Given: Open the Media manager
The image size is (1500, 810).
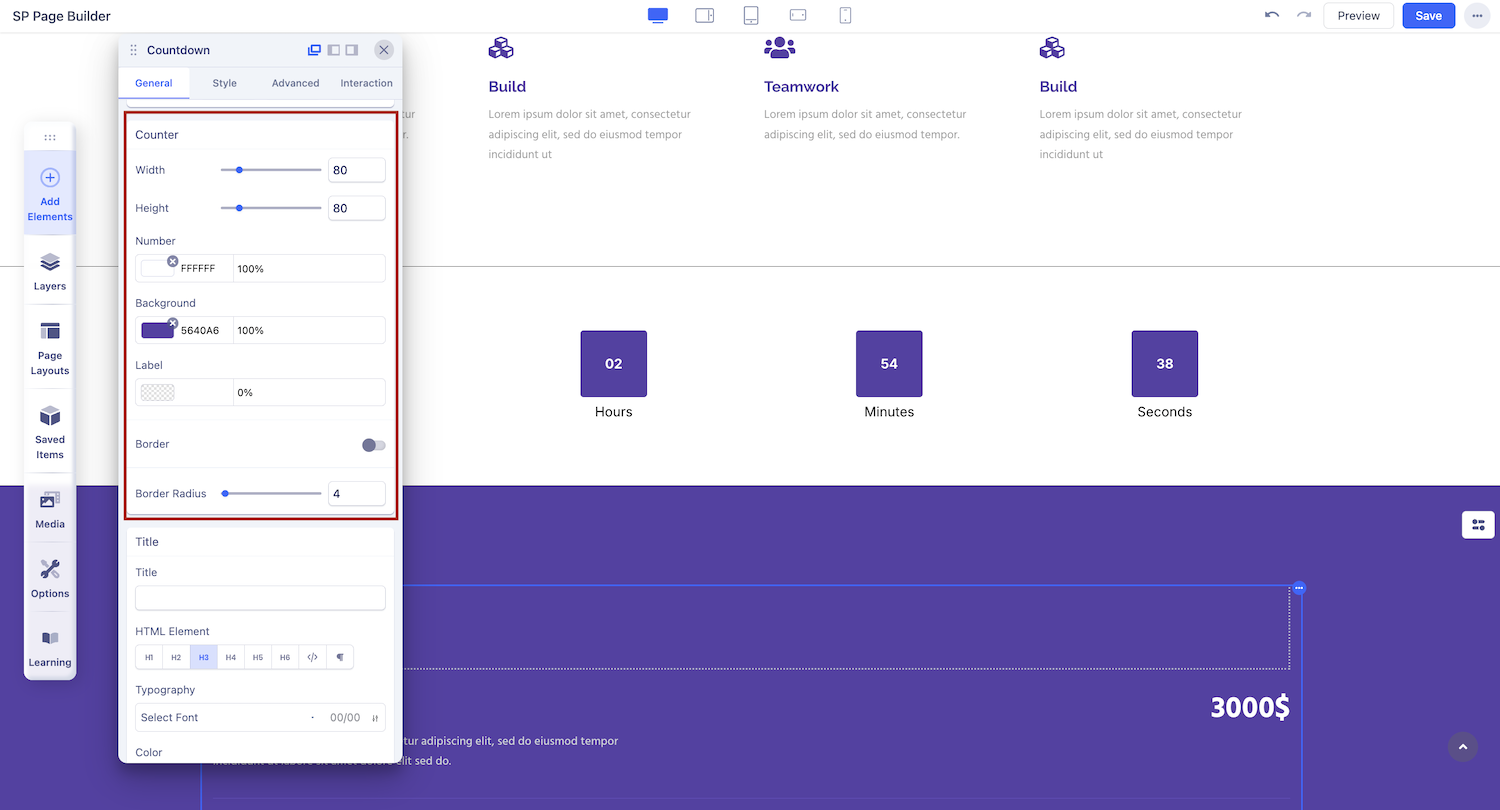Looking at the screenshot, I should (50, 509).
